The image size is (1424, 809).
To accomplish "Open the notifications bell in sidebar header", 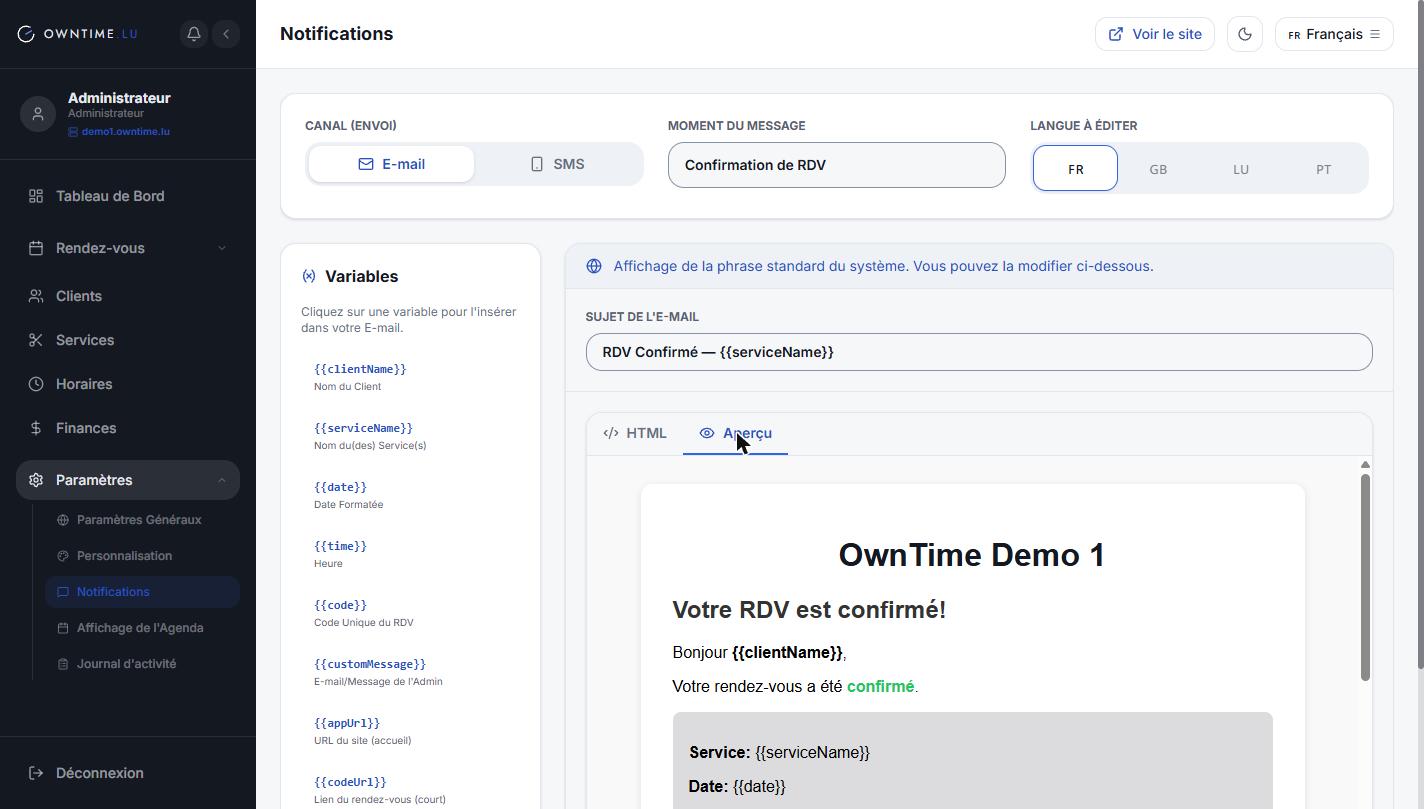I will (194, 34).
